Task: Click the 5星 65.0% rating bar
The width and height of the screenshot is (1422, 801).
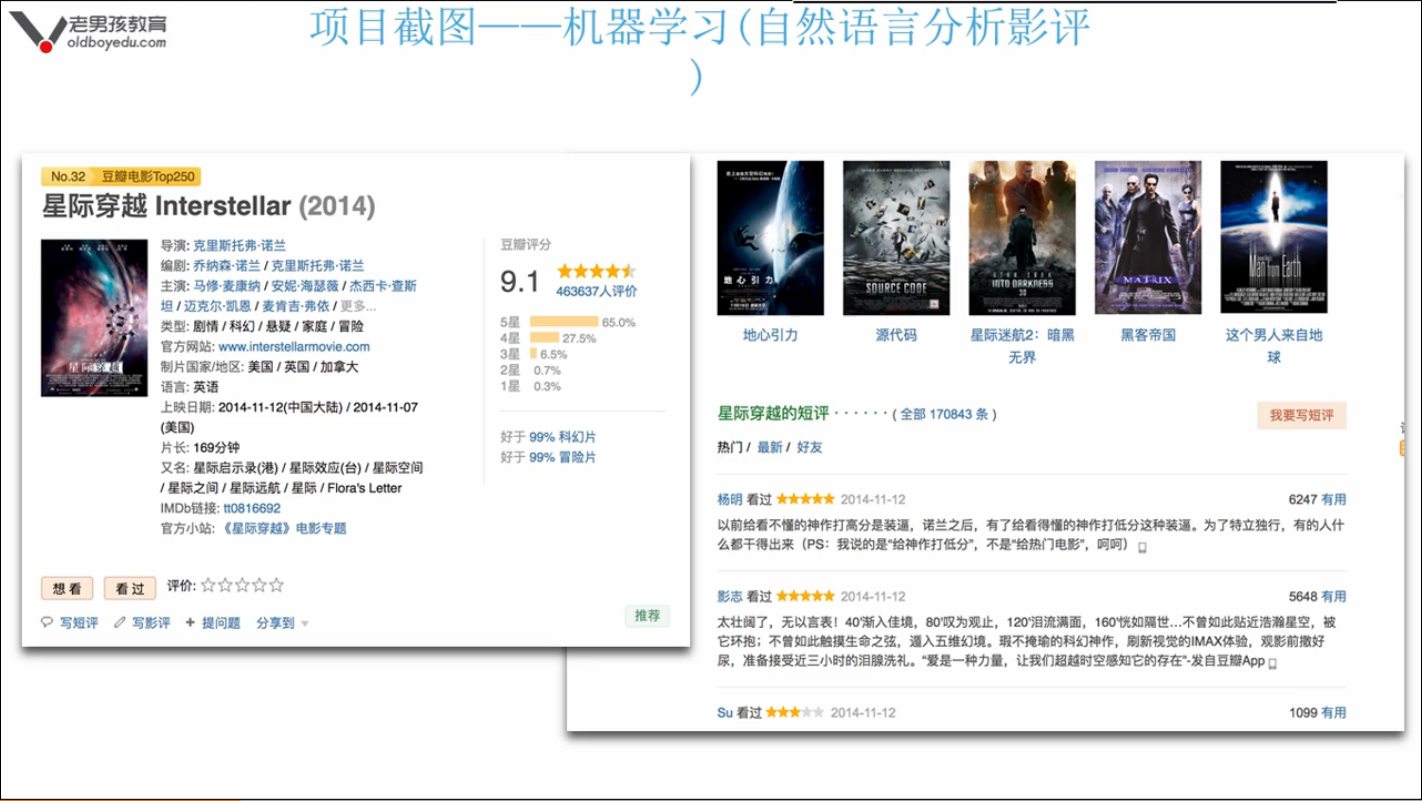Action: tap(564, 322)
